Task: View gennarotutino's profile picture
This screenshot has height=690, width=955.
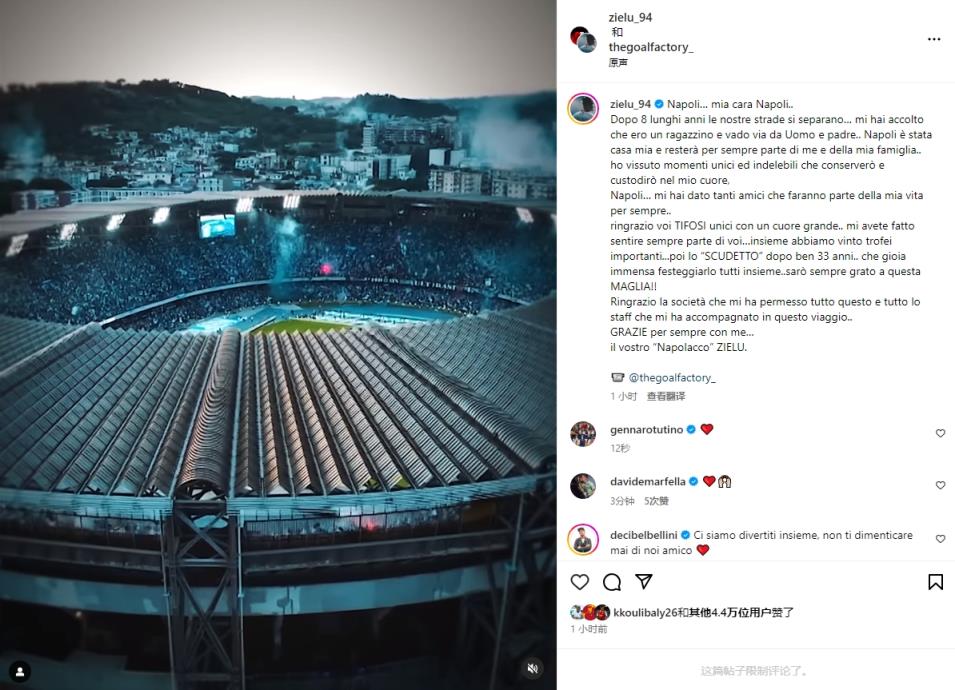Action: pos(583,434)
